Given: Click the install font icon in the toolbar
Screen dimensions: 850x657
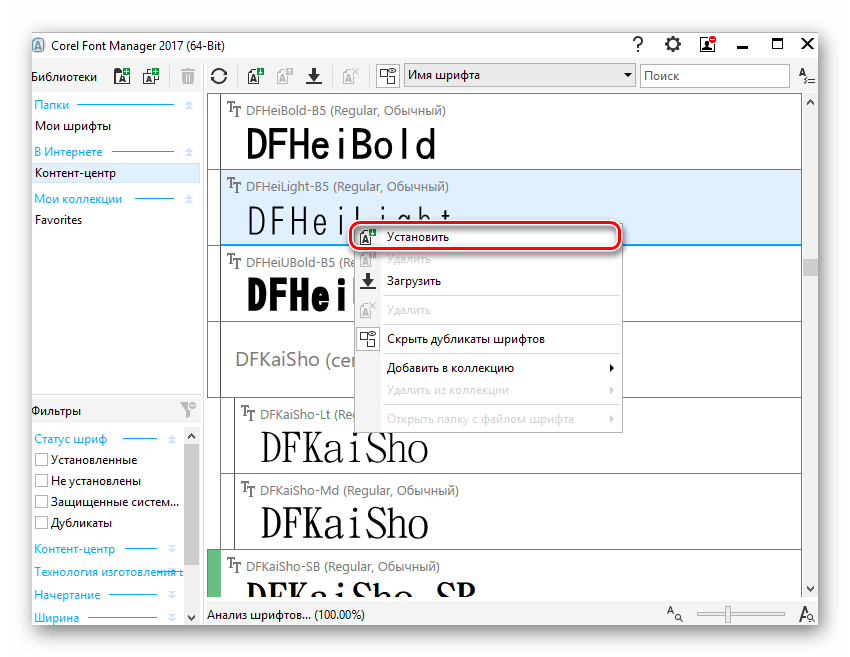Looking at the screenshot, I should pyautogui.click(x=256, y=76).
